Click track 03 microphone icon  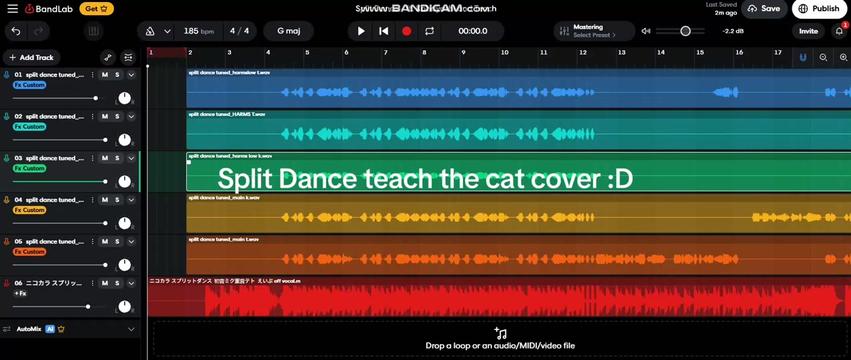pos(7,158)
